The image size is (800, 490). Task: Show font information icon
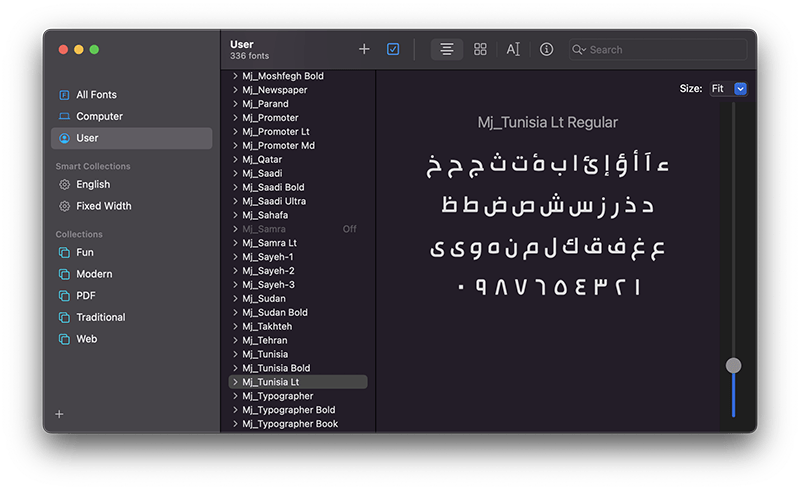546,49
